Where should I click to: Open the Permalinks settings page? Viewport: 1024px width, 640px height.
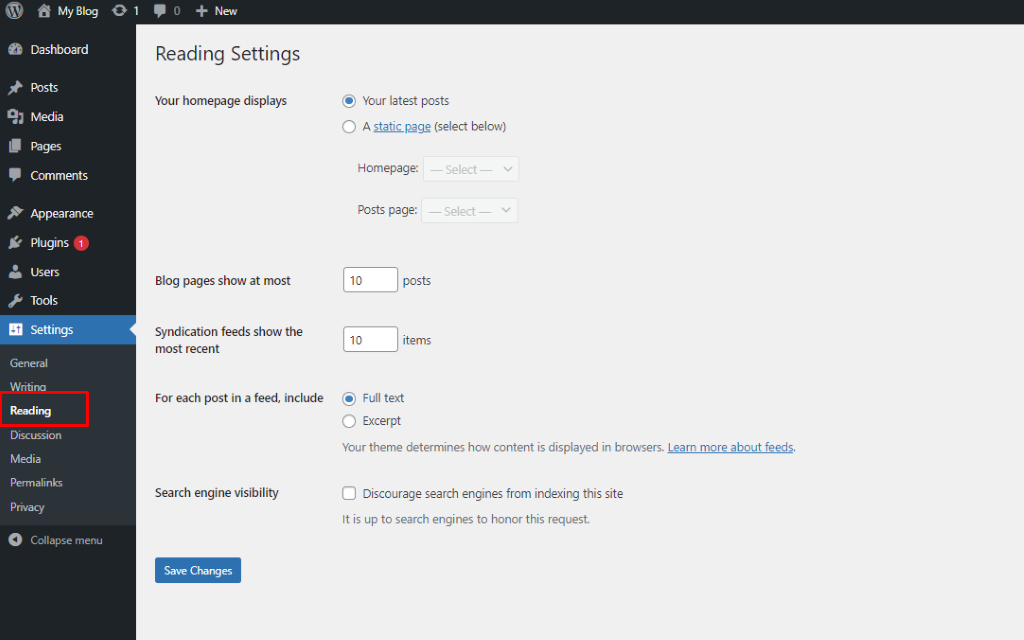click(36, 482)
